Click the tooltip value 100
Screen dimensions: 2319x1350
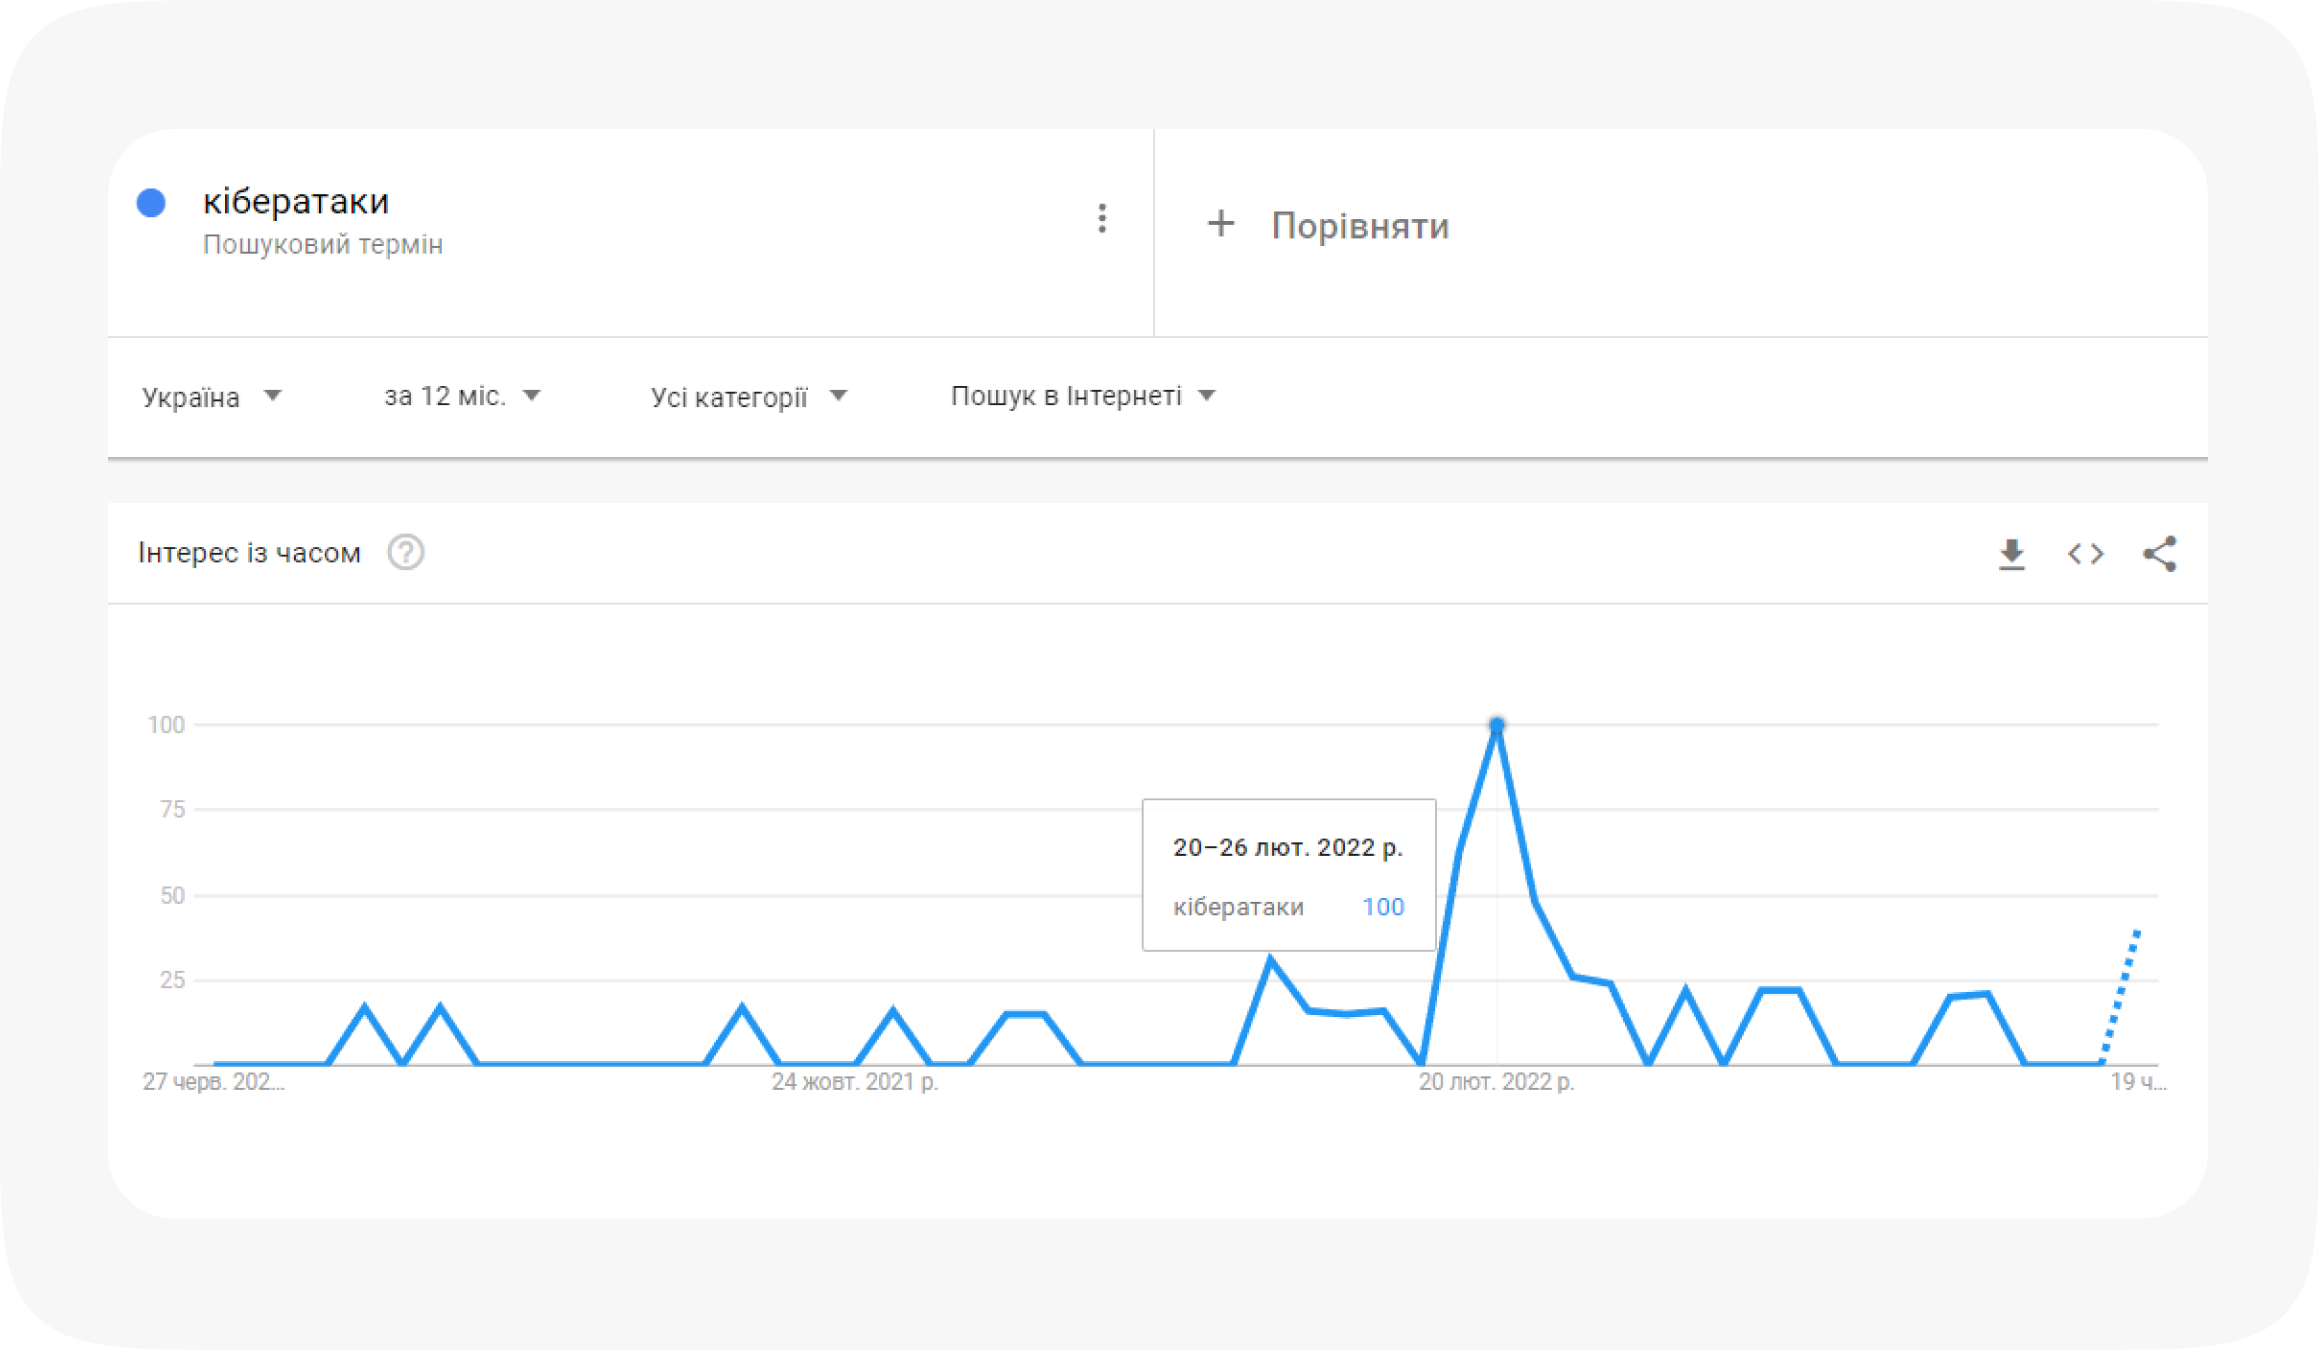(x=1383, y=907)
